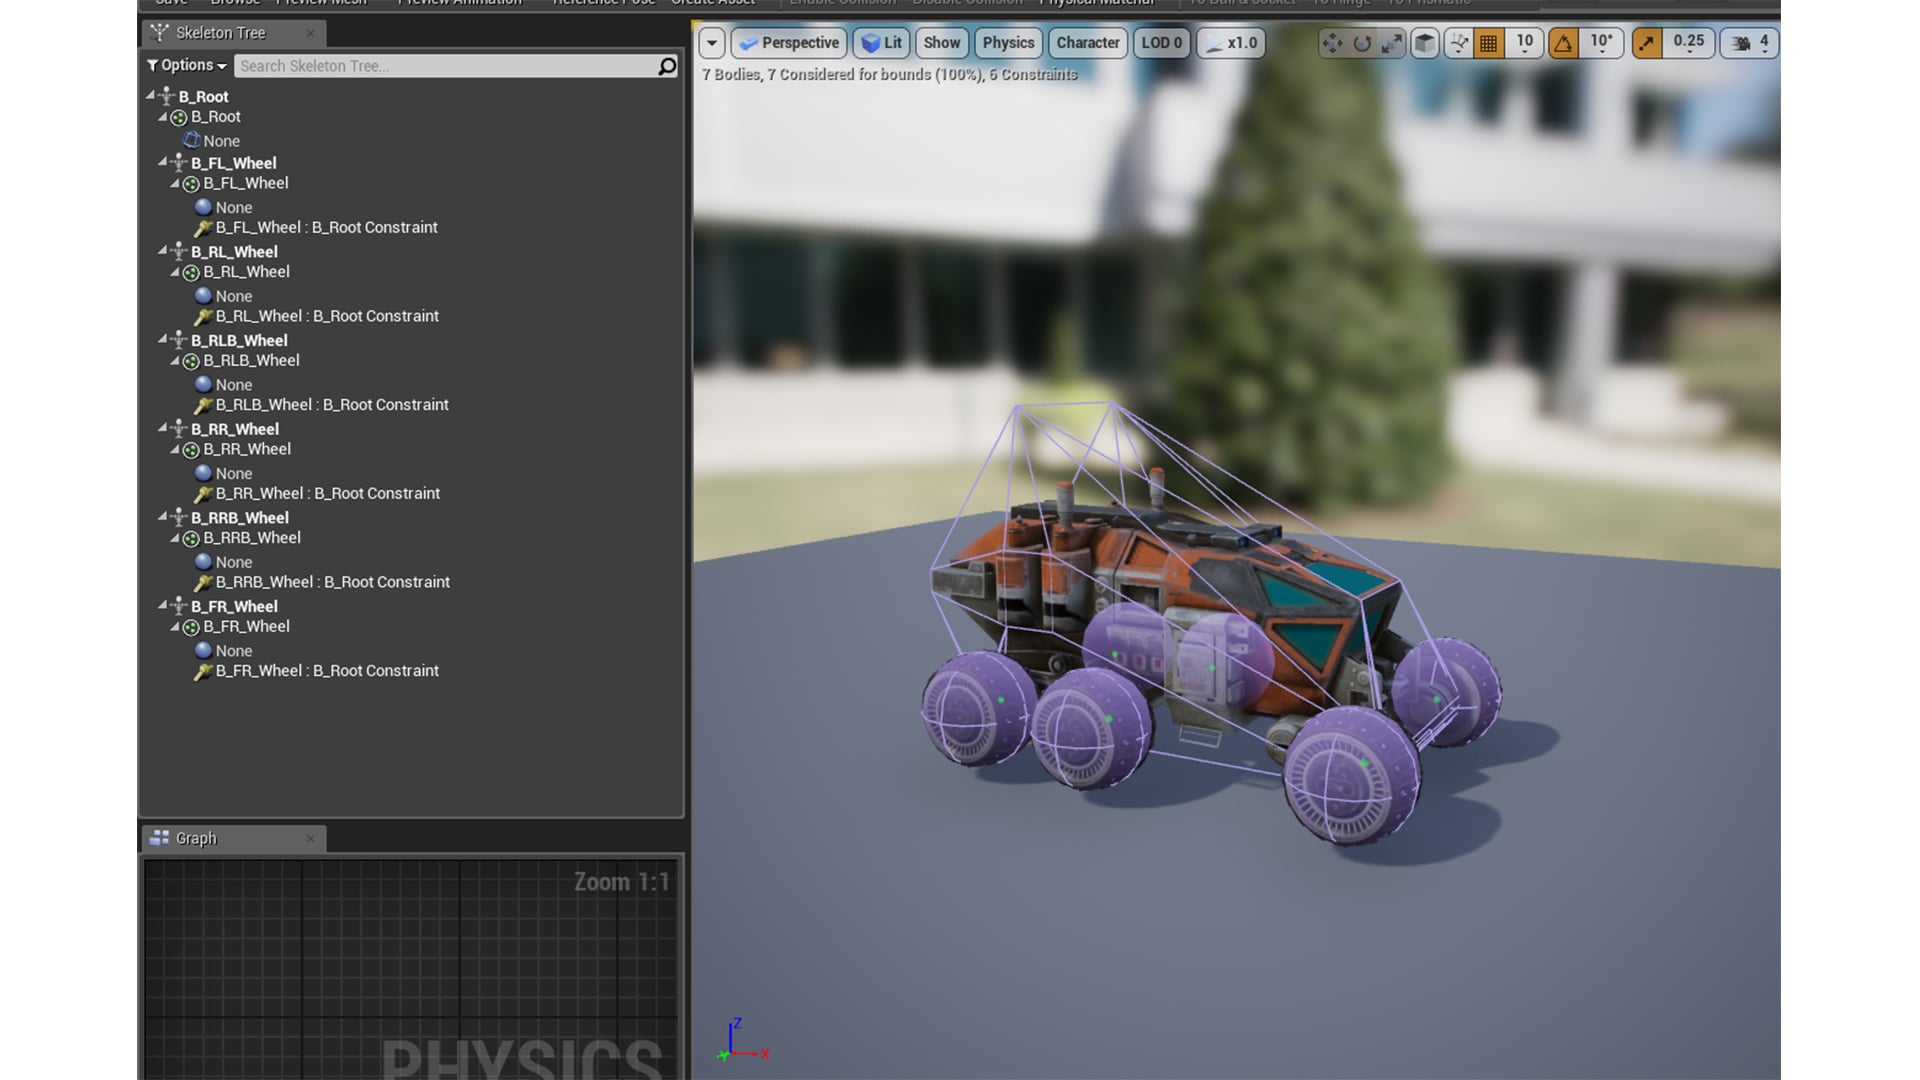Click the viewport options arrow icon
The image size is (1920, 1080).
pos(711,43)
